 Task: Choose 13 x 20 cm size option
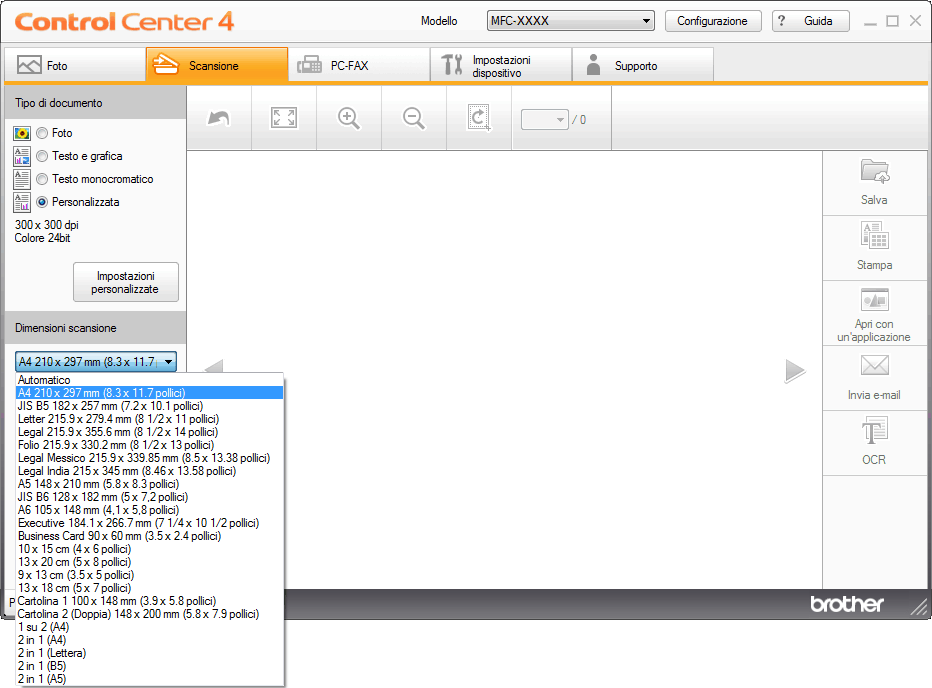pos(149,562)
